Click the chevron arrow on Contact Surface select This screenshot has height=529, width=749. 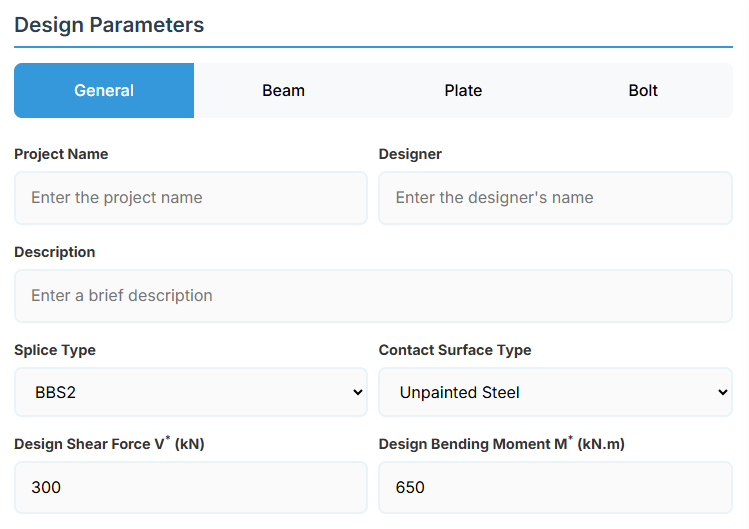[x=723, y=393]
